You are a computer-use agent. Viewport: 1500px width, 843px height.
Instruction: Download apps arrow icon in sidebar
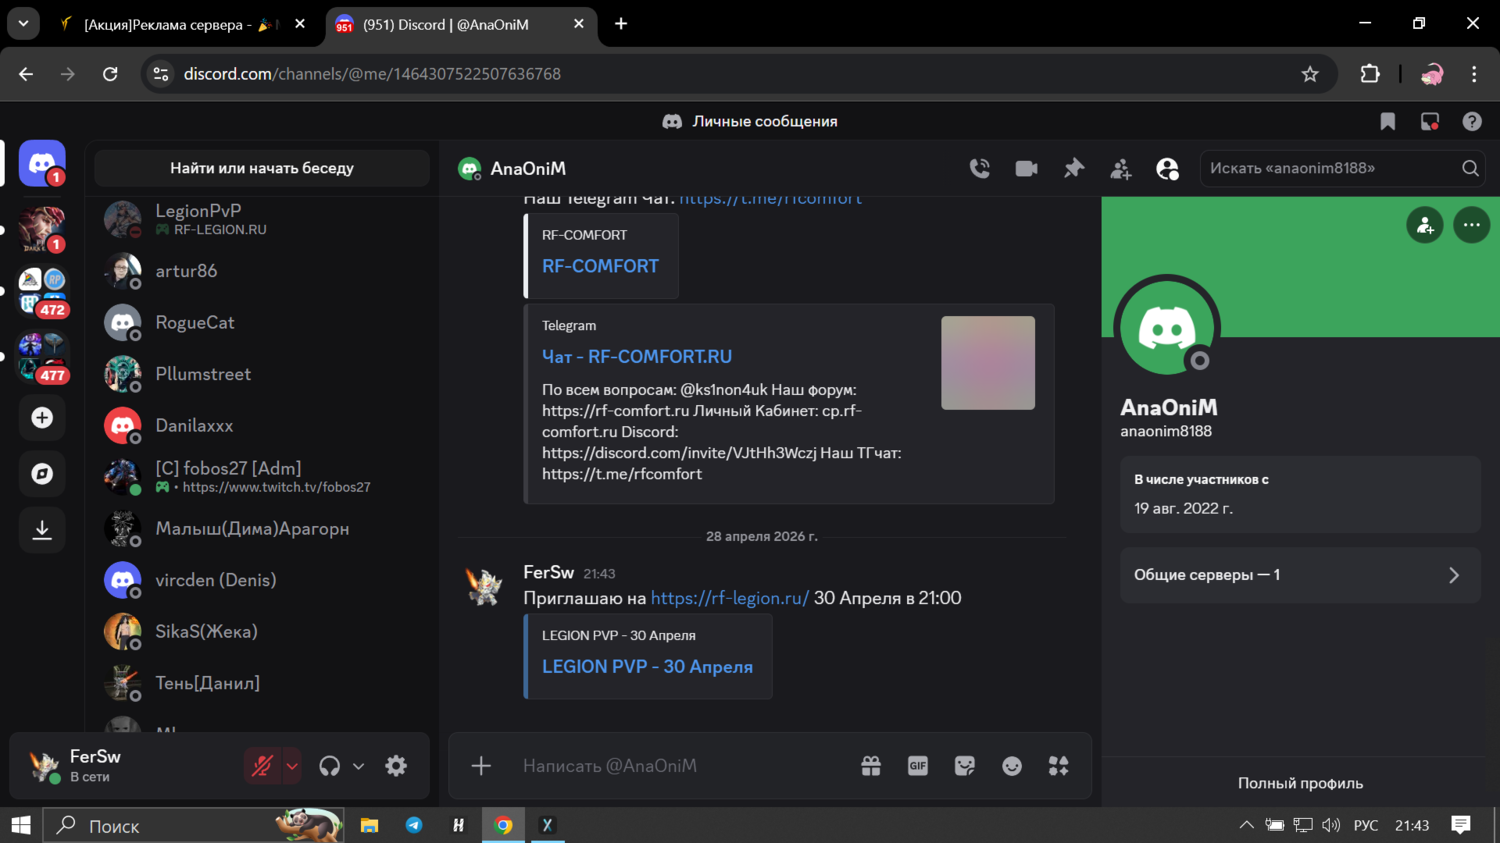42,529
